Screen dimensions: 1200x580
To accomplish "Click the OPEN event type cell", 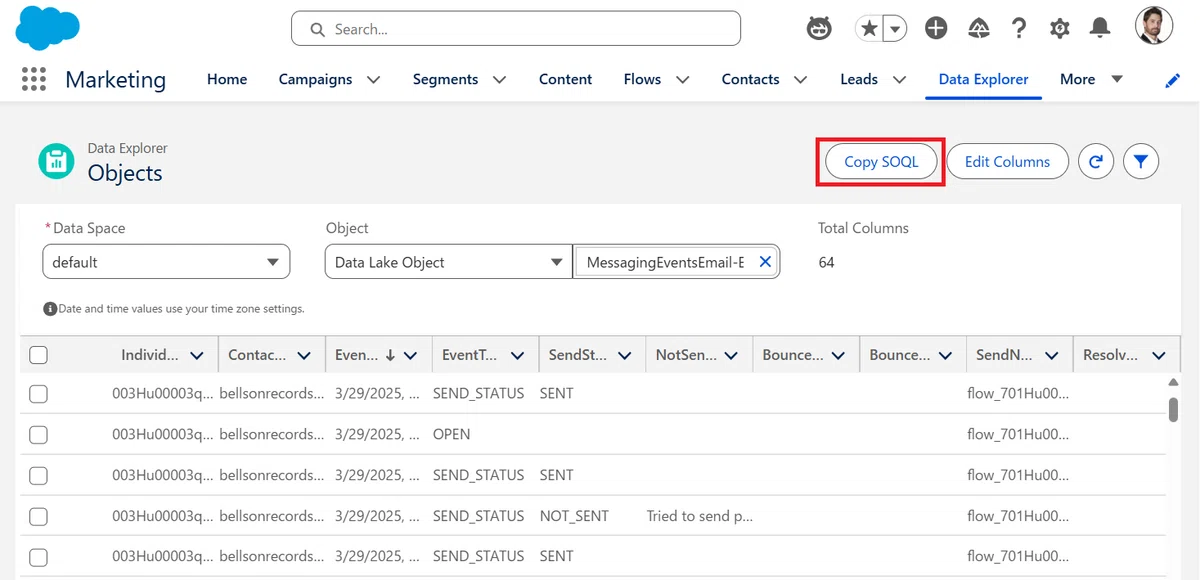I will 451,435.
